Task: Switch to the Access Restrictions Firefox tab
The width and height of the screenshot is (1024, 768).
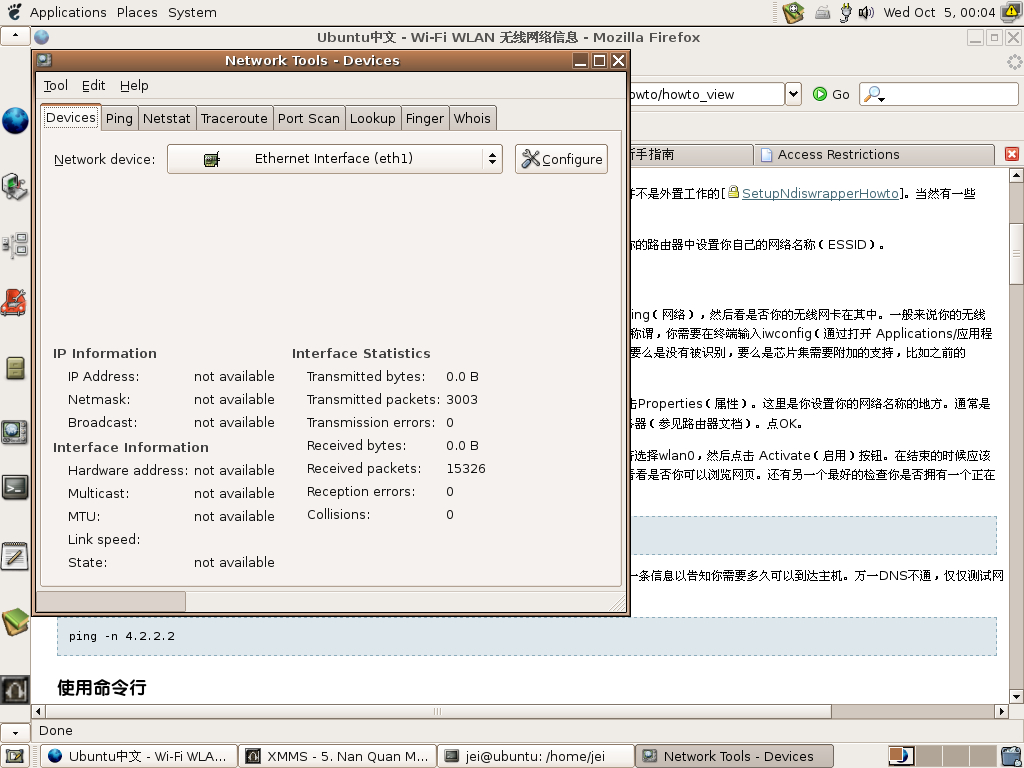Action: (875, 155)
